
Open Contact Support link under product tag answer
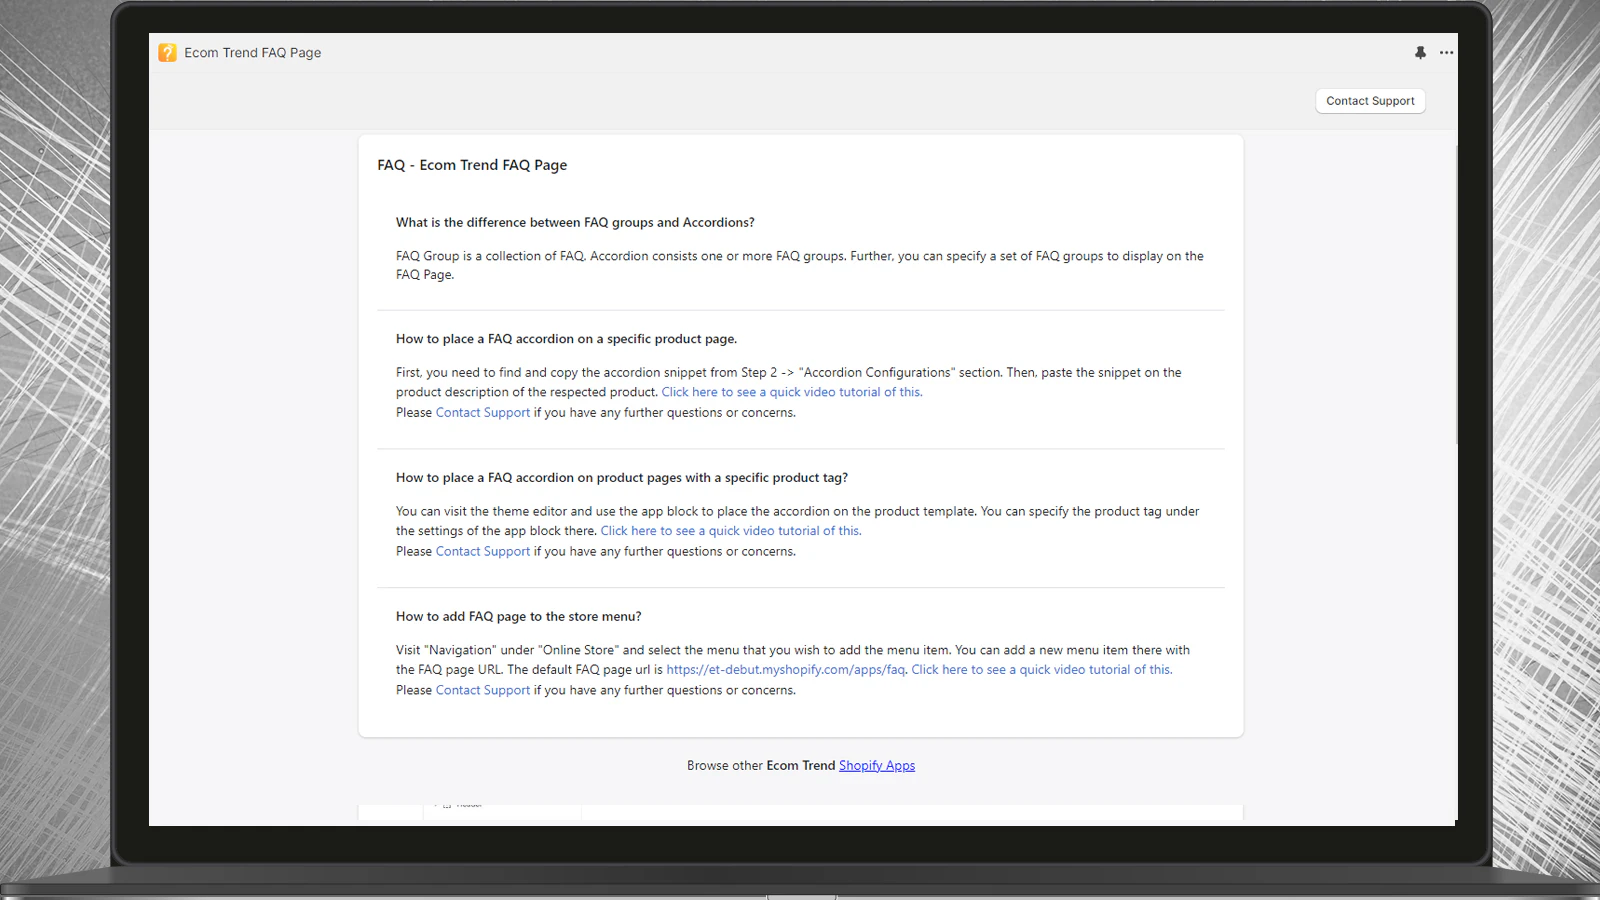[483, 551]
